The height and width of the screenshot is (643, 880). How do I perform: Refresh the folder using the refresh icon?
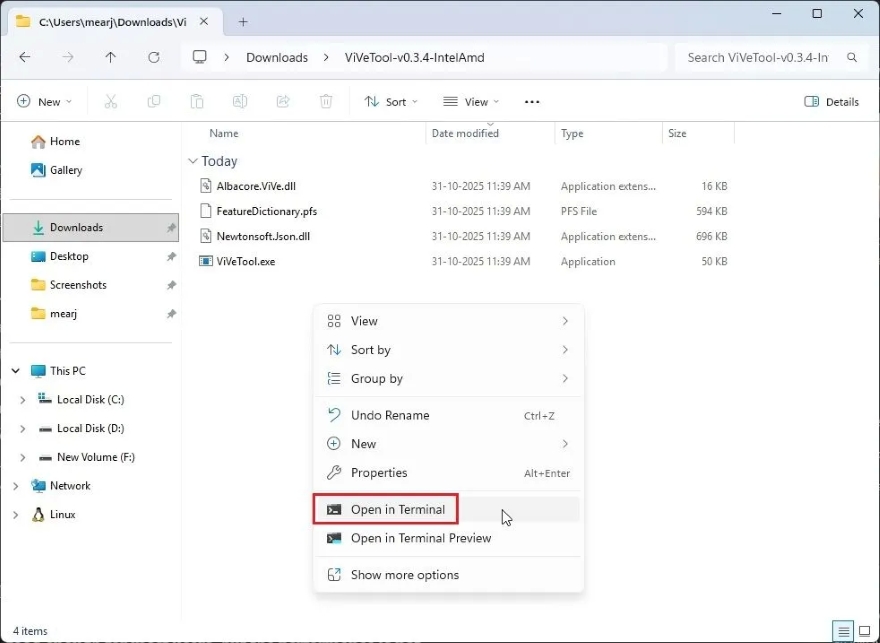(x=153, y=57)
